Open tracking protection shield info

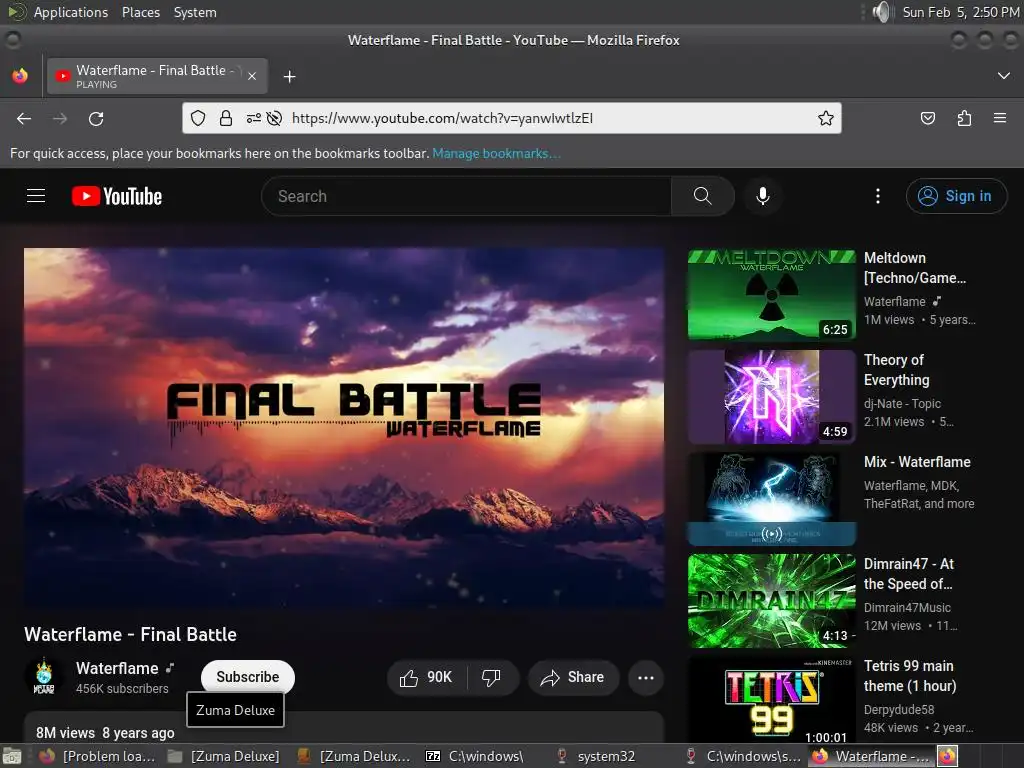(x=198, y=118)
